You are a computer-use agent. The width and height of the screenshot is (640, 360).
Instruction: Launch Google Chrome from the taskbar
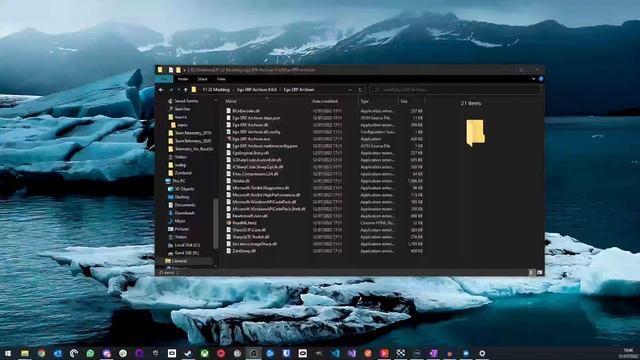pos(41,353)
